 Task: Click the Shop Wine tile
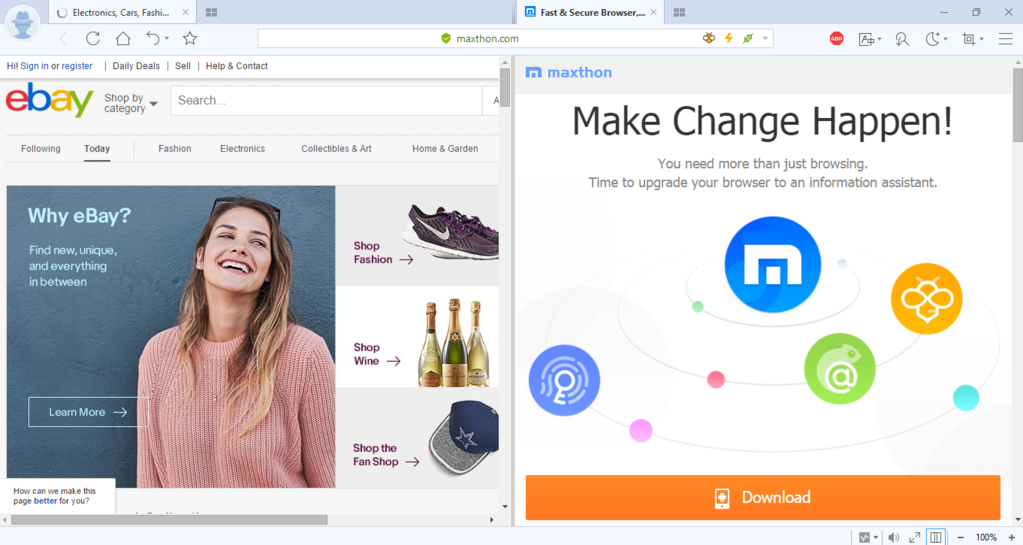pyautogui.click(x=418, y=337)
